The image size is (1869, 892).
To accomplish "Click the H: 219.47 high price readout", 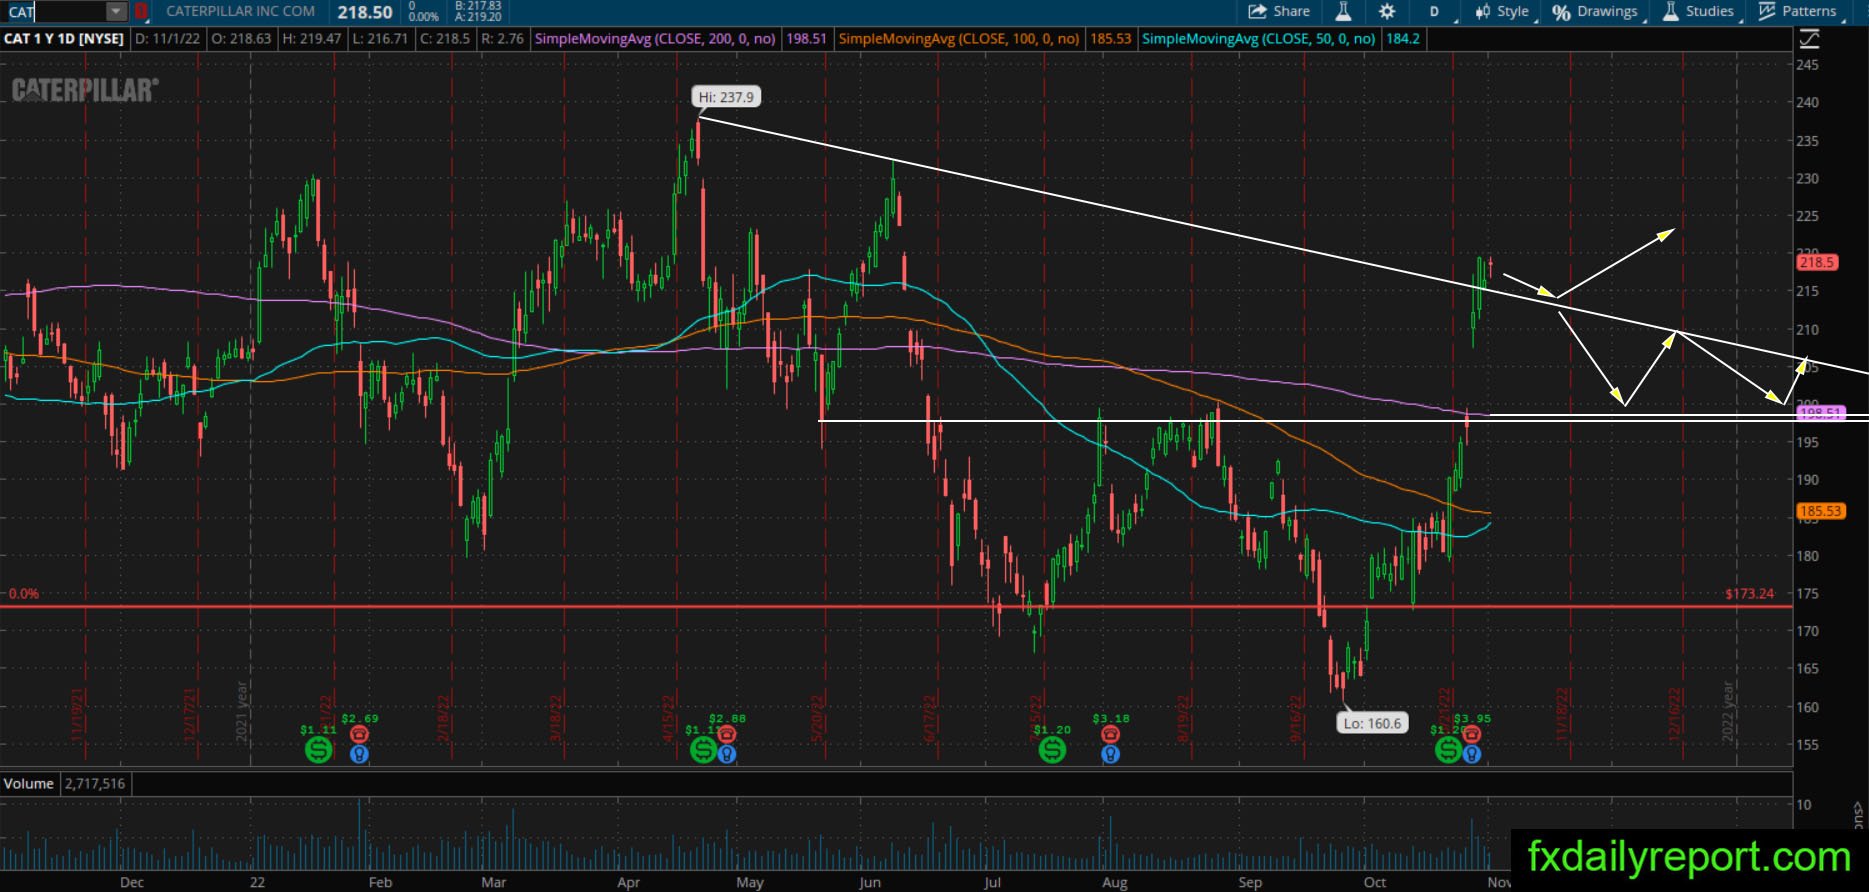I will (312, 39).
